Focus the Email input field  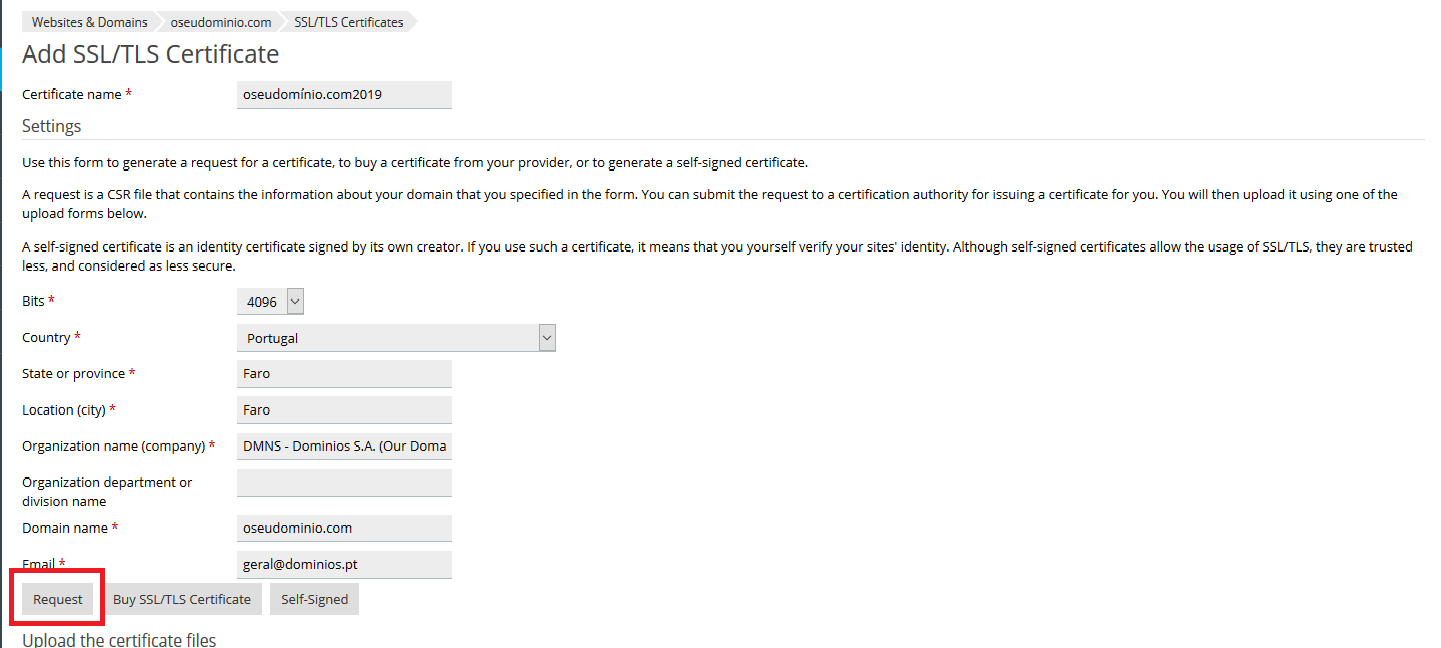click(344, 564)
